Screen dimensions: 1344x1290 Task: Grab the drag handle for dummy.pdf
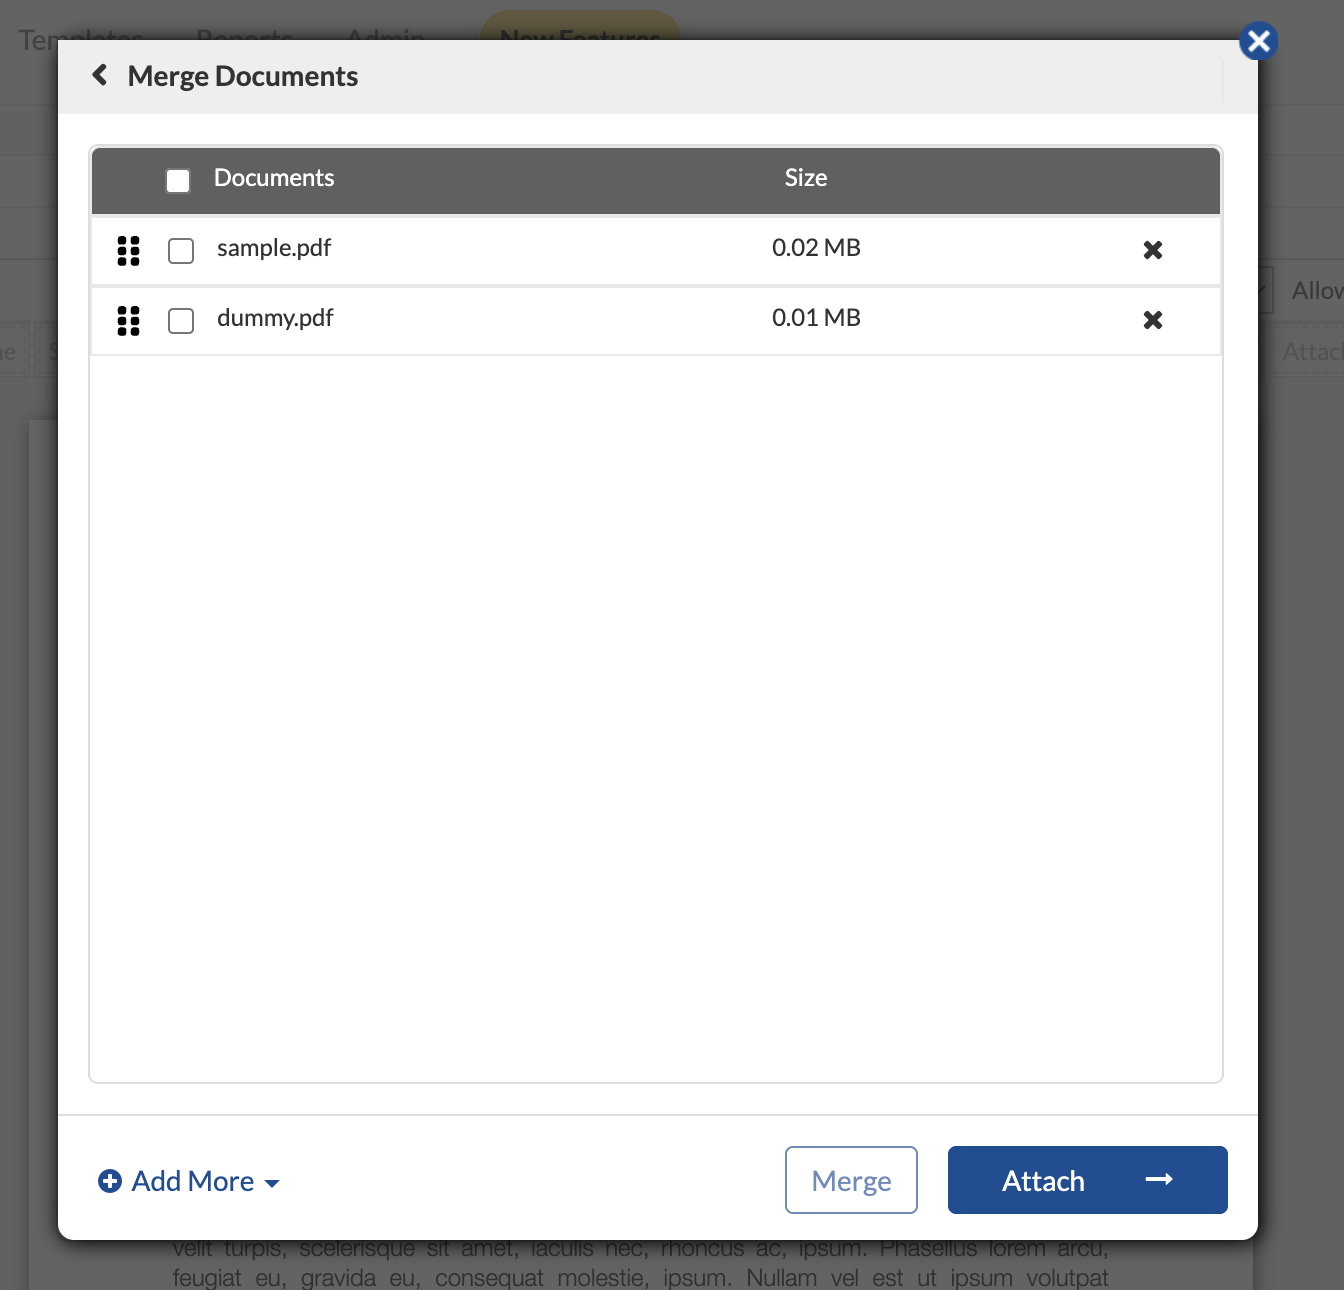point(129,320)
